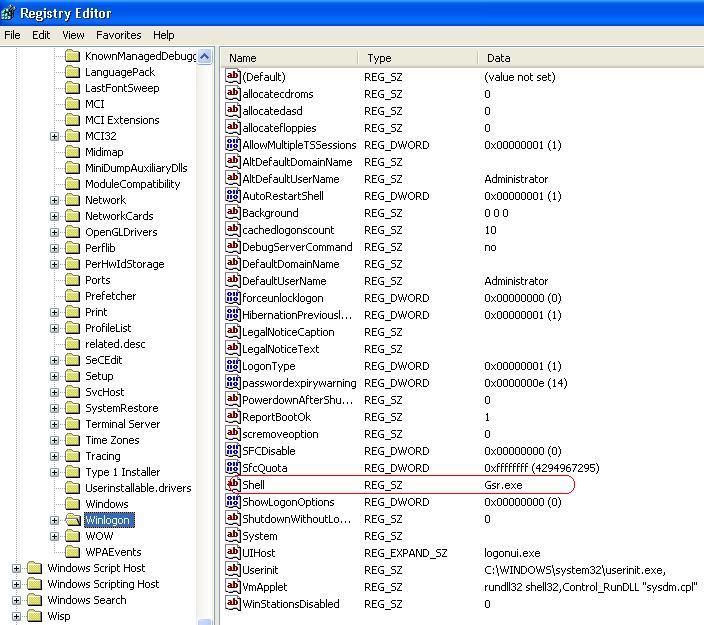Click the Terminal Server folder icon
704x625 pixels.
(72, 424)
